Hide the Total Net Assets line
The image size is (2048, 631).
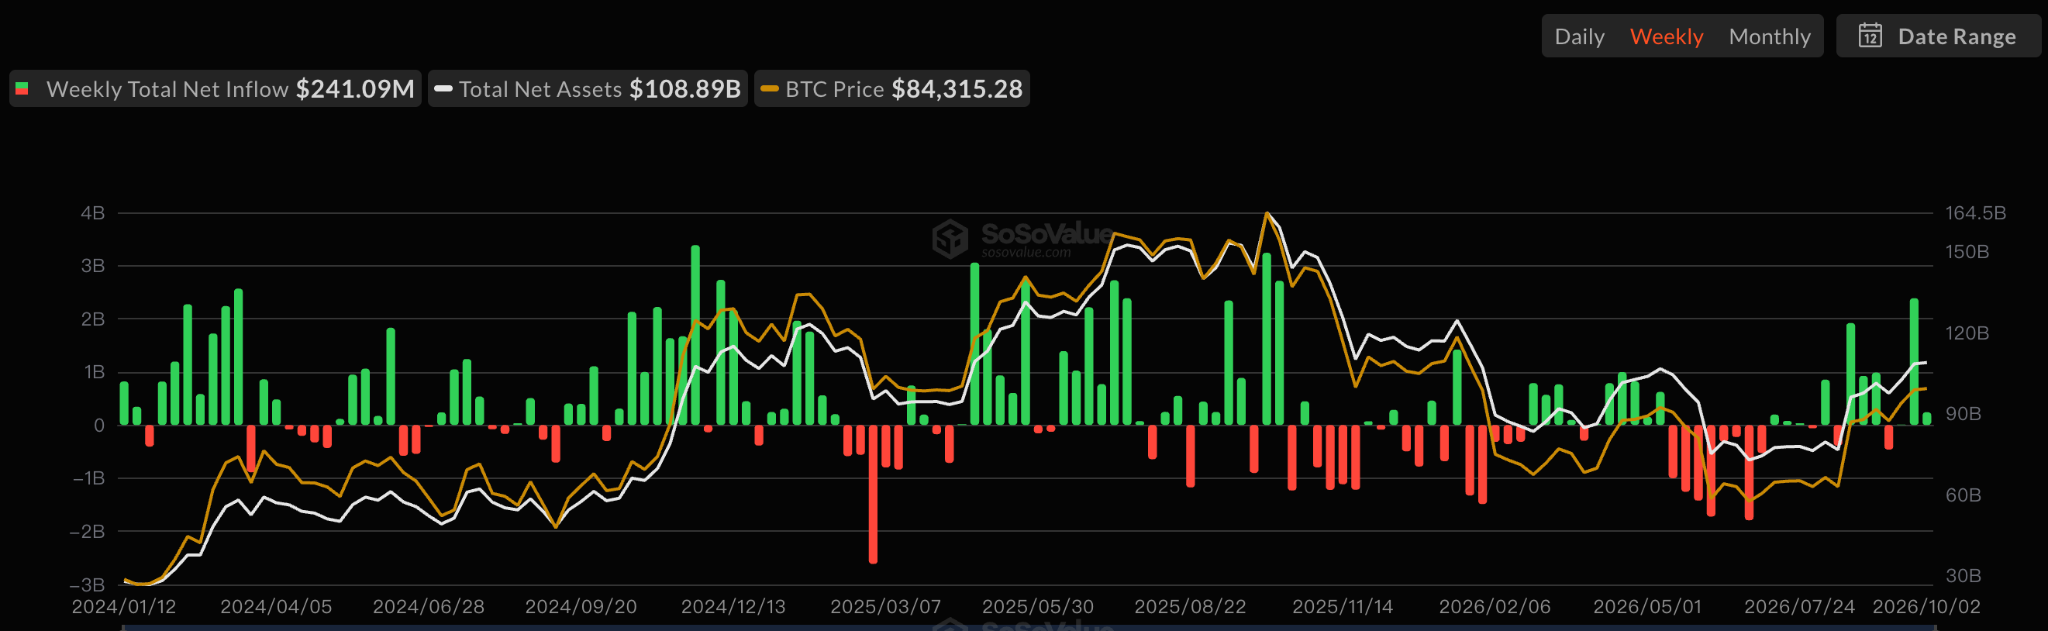(588, 89)
